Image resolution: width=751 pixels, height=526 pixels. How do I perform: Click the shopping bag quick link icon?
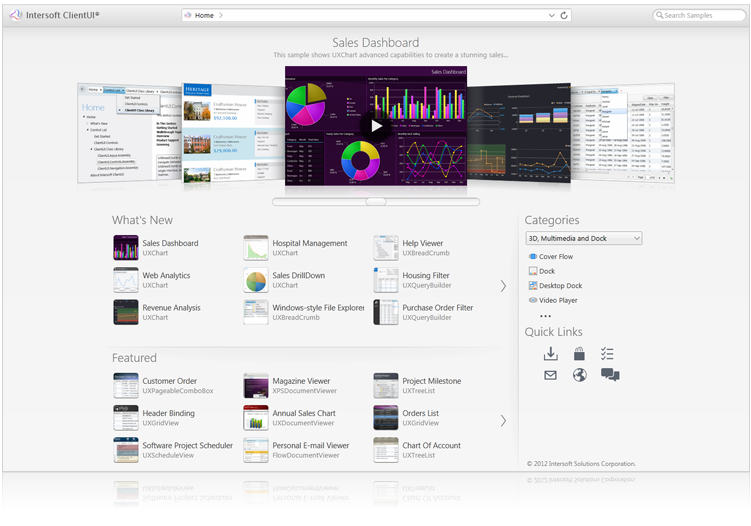(579, 354)
